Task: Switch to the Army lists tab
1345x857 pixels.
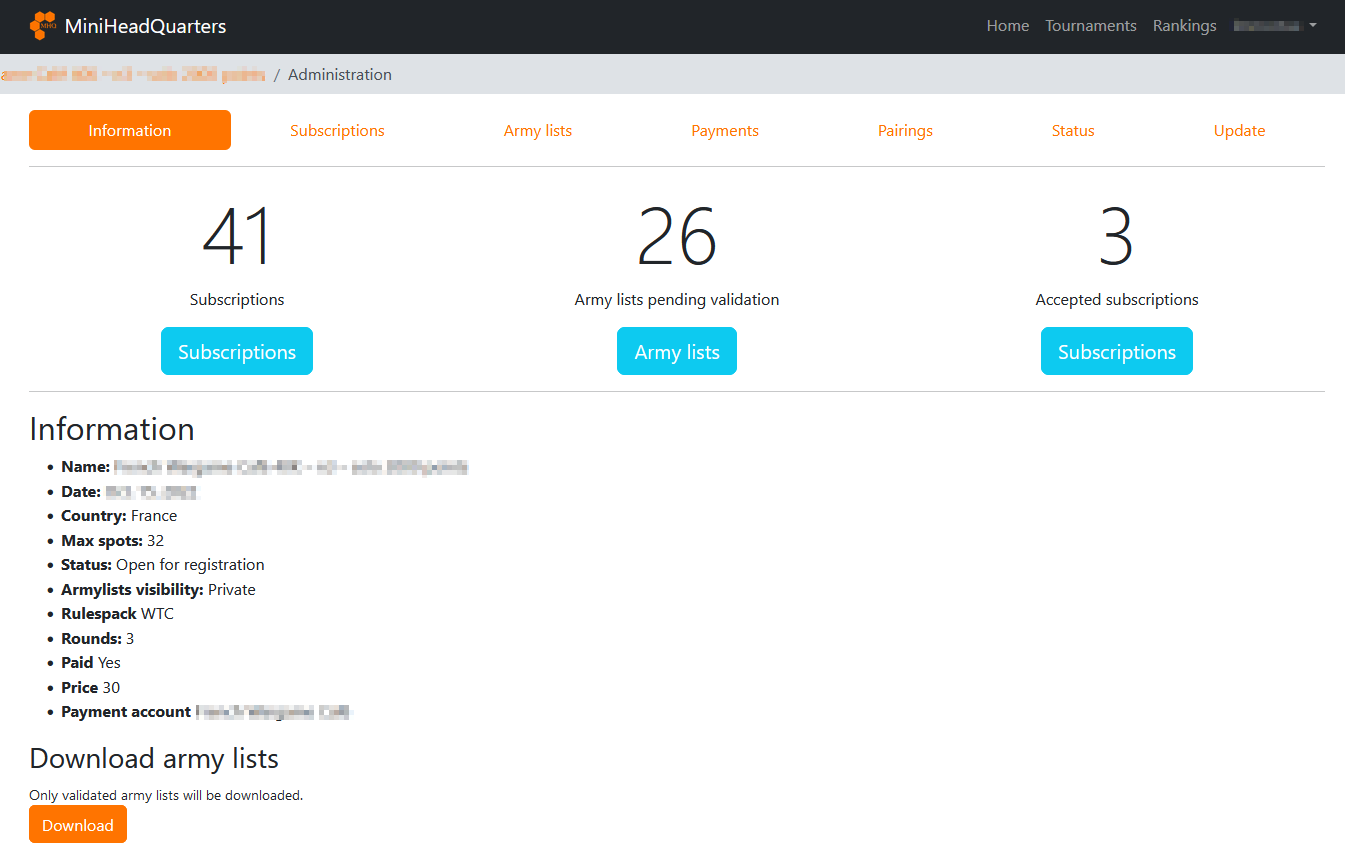Action: pos(538,131)
